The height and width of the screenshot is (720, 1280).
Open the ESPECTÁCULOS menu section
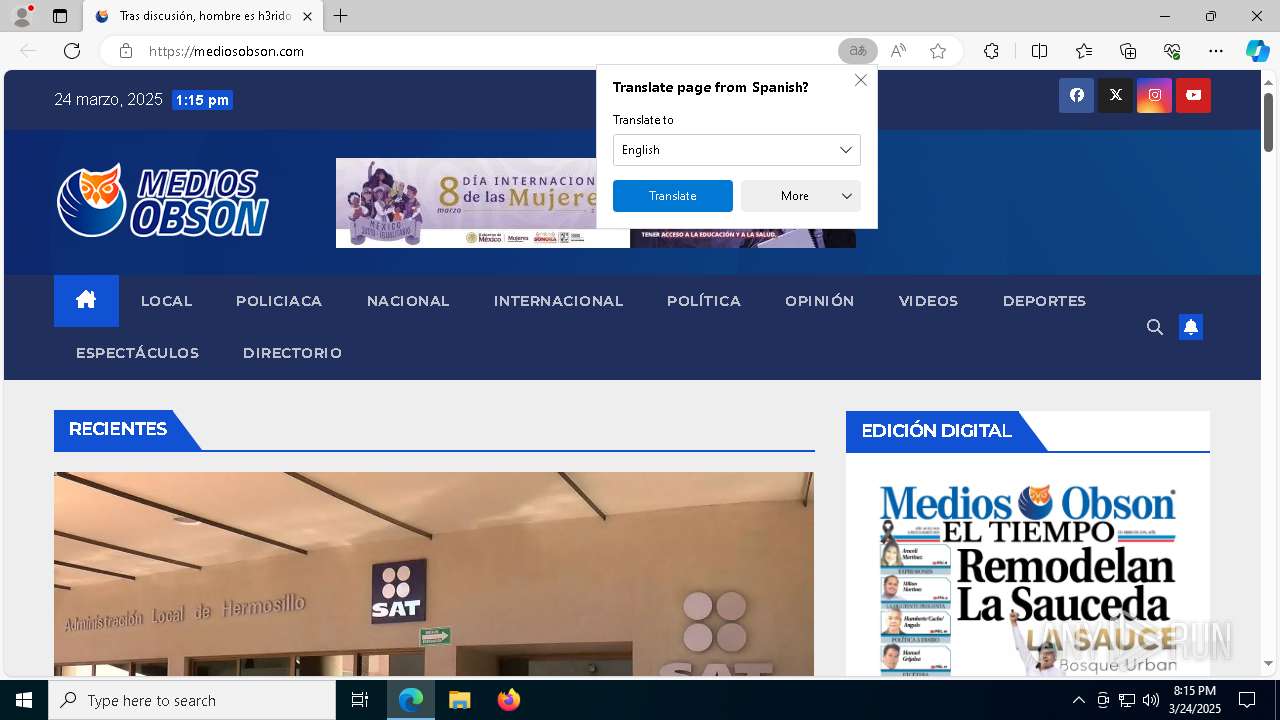click(138, 353)
